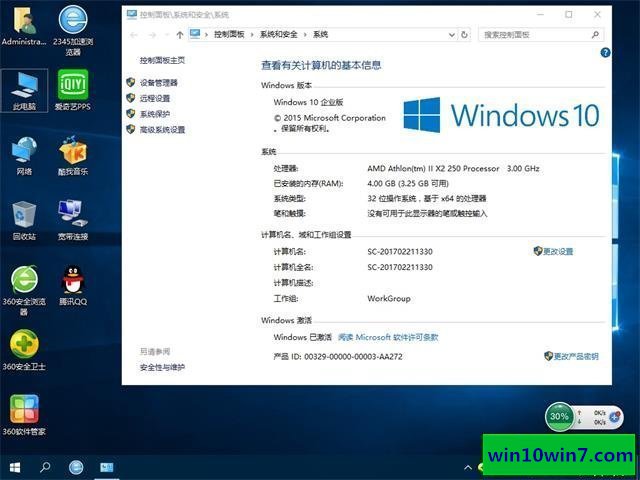
Task: Click the taskbar search magnifier icon
Action: 45,467
